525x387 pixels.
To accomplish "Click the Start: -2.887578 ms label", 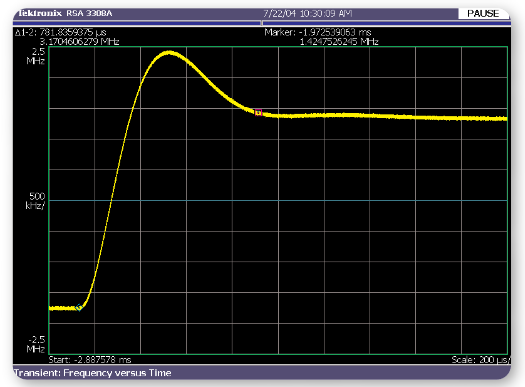I will [x=90, y=360].
